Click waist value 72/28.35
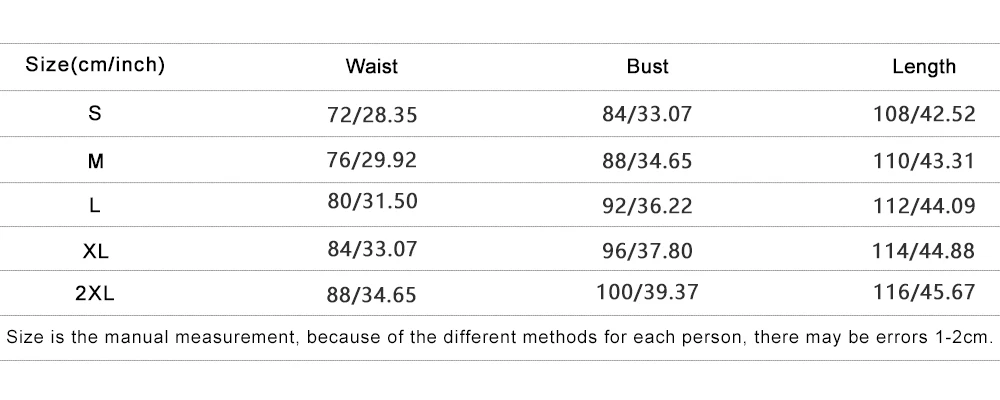Image resolution: width=1000 pixels, height=400 pixels. tap(371, 115)
